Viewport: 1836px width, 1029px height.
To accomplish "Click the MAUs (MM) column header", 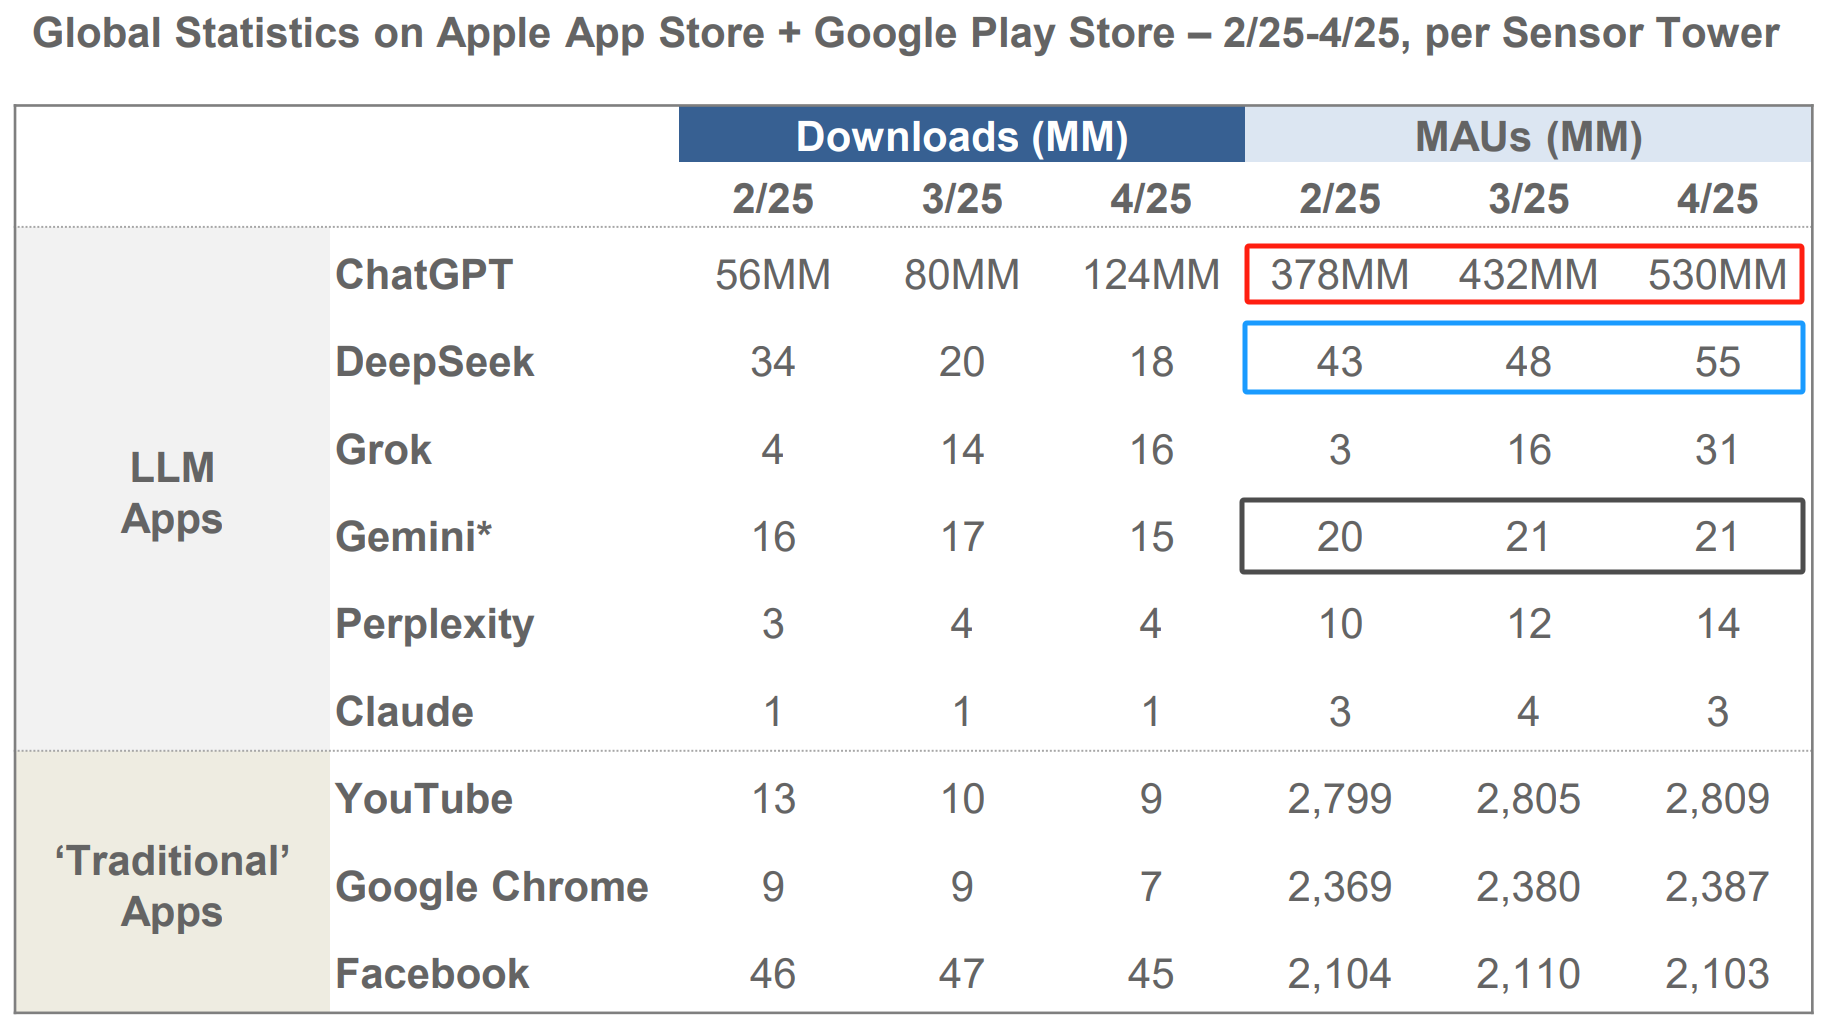I will 1528,136.
